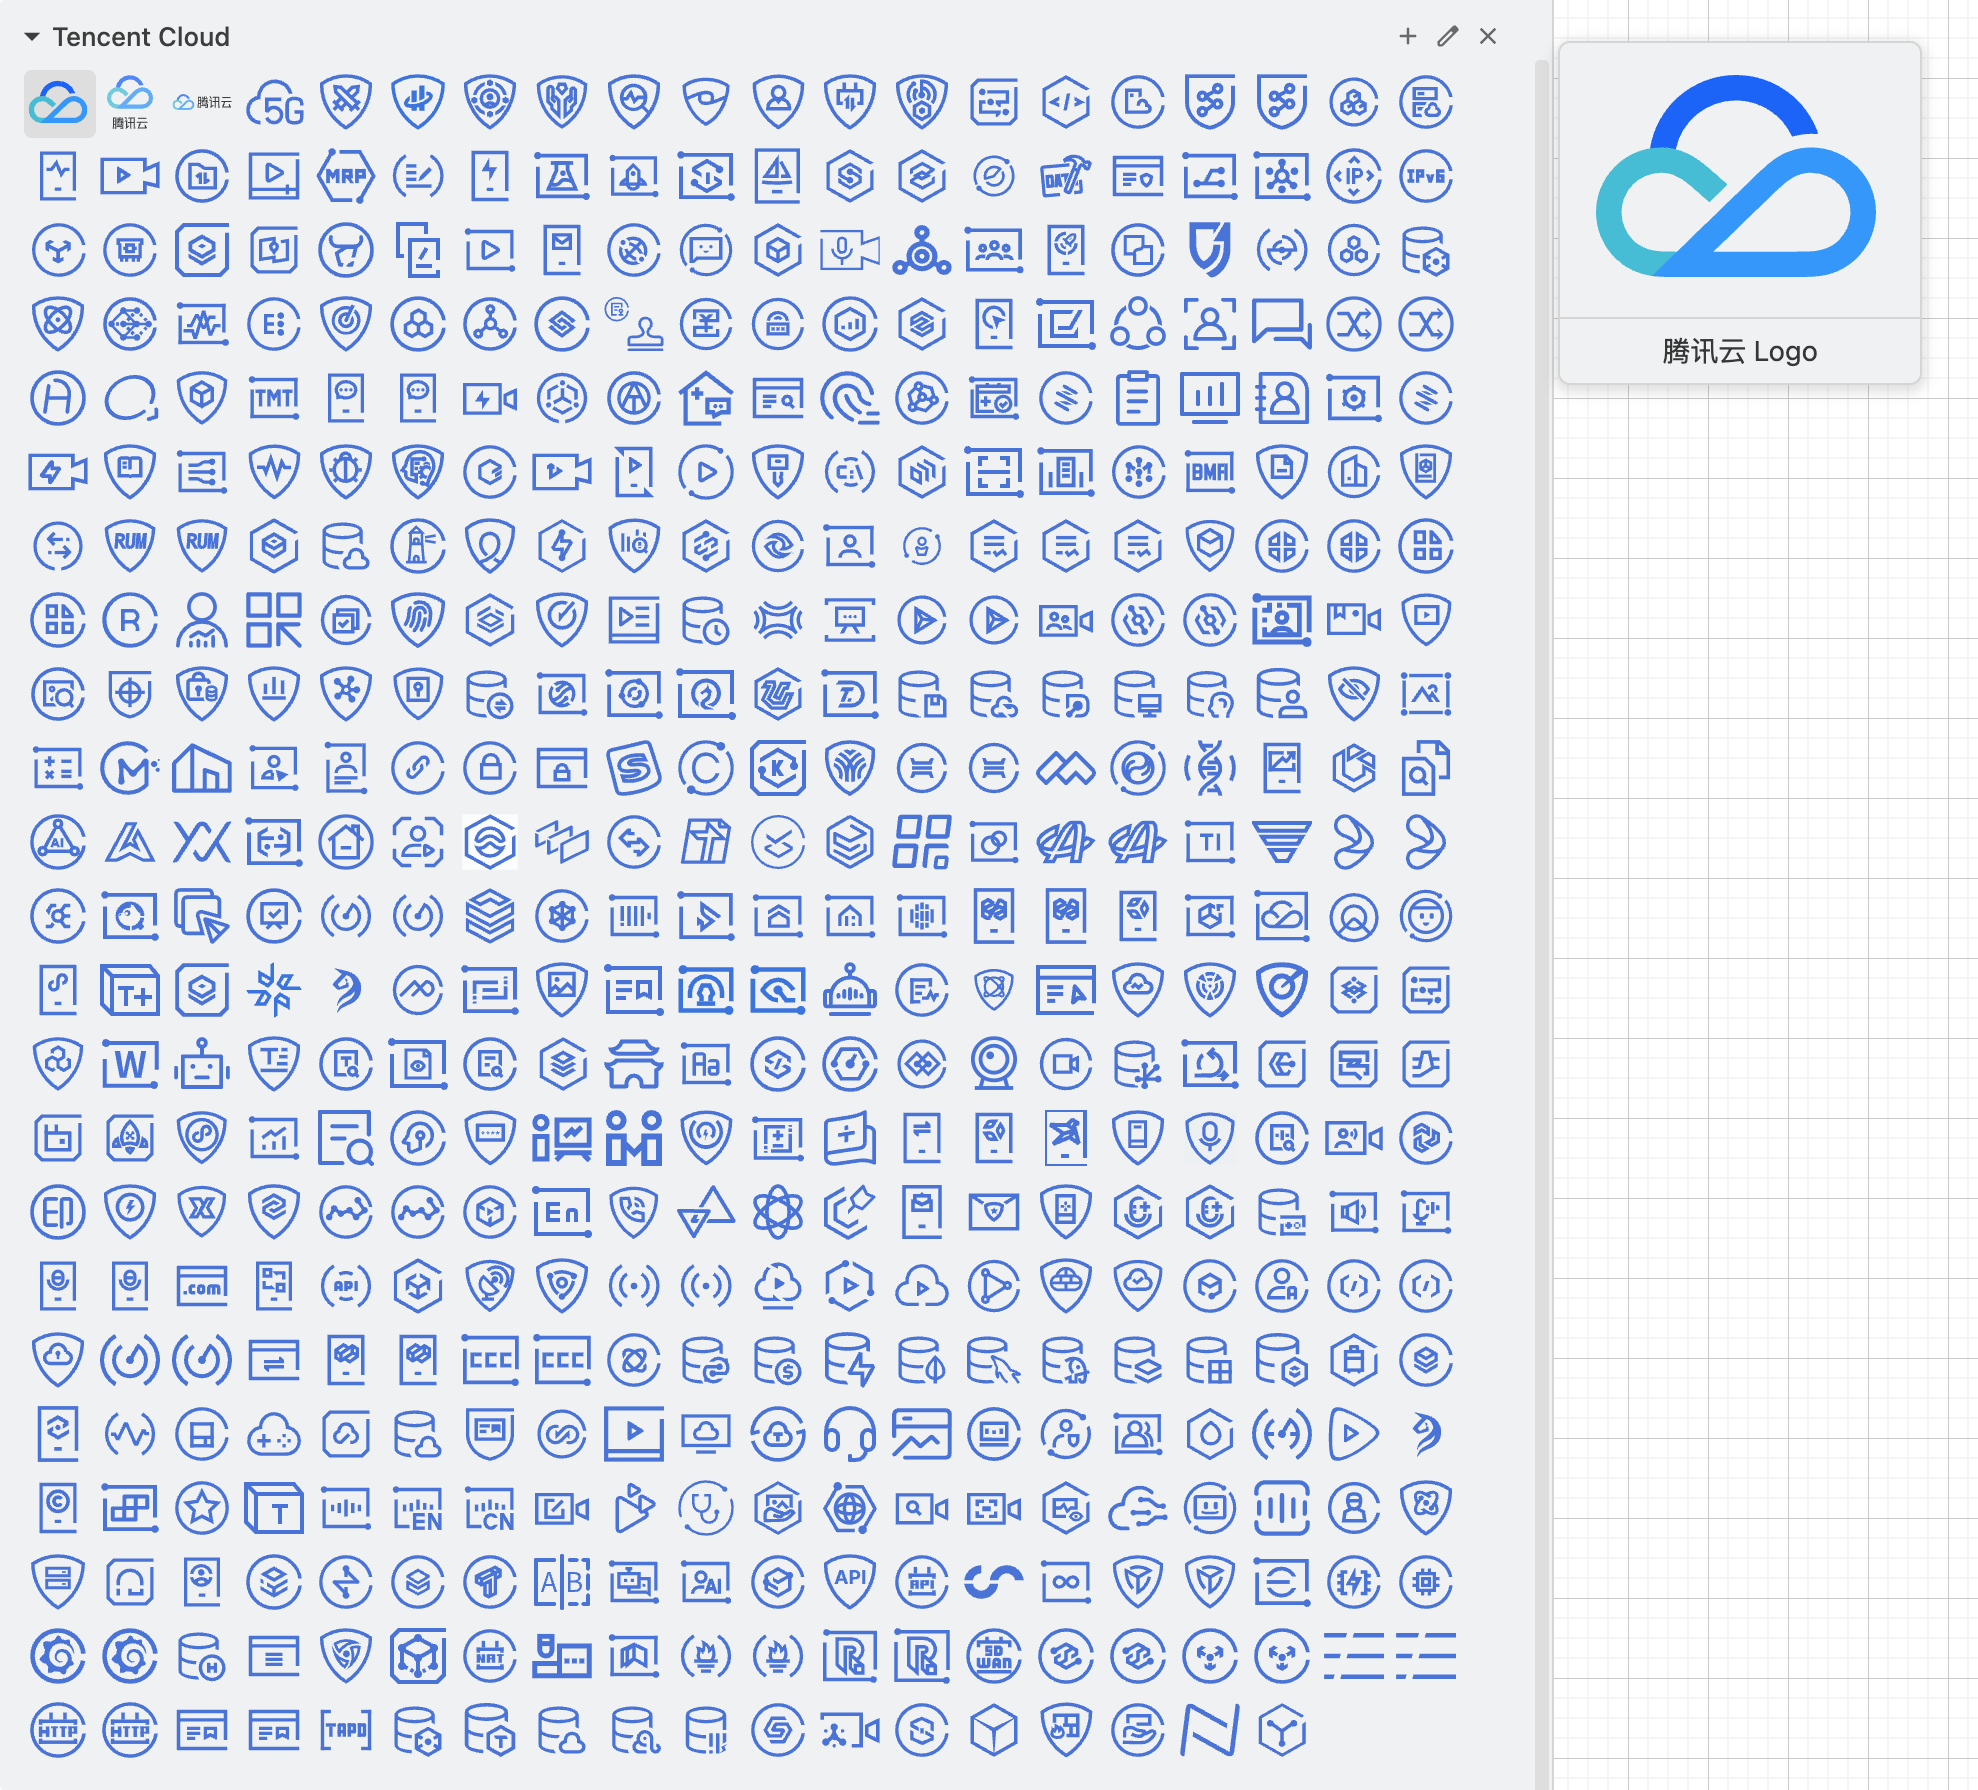The height and width of the screenshot is (1790, 1978).
Task: Choose the 3D cube T box icon
Action: tap(274, 1508)
